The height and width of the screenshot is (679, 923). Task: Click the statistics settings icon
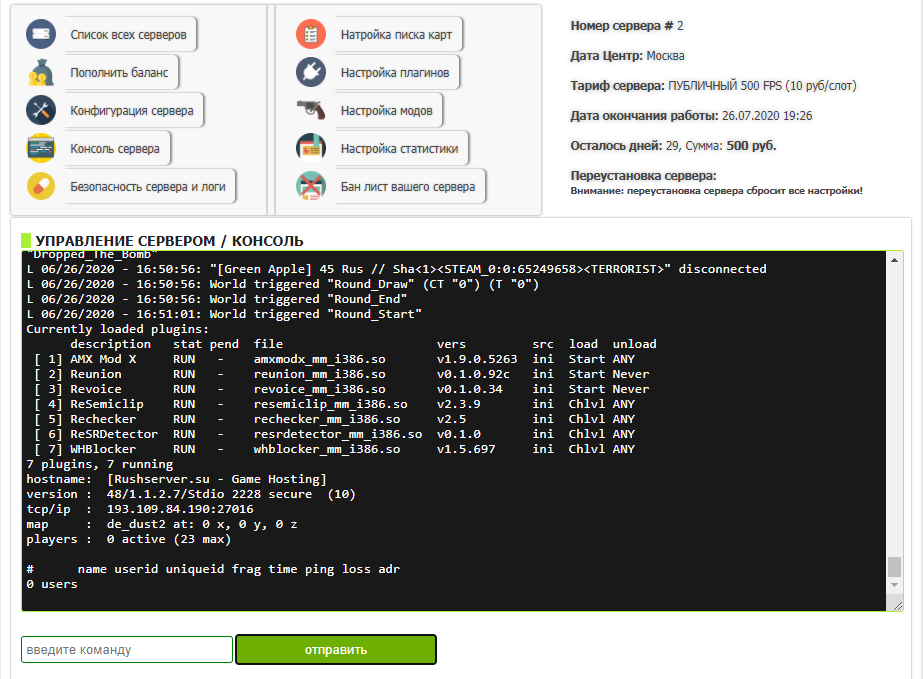[311, 148]
